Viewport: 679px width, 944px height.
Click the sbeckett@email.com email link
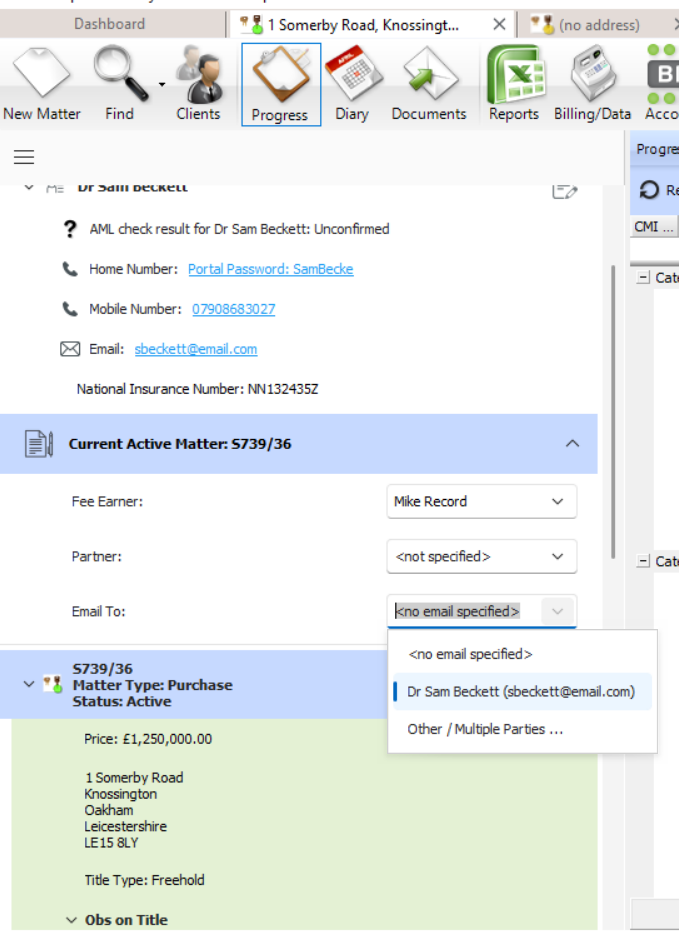coord(196,349)
